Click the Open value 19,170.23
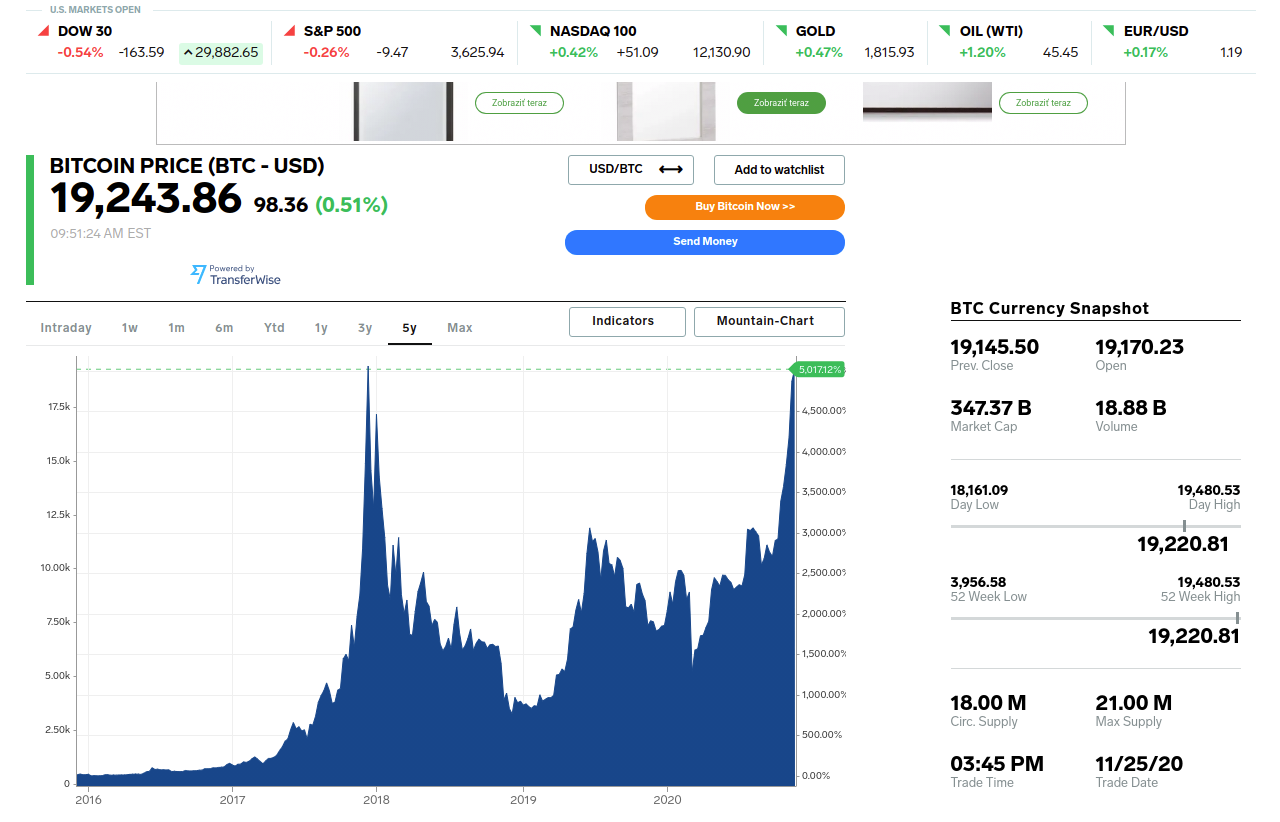 click(1140, 347)
